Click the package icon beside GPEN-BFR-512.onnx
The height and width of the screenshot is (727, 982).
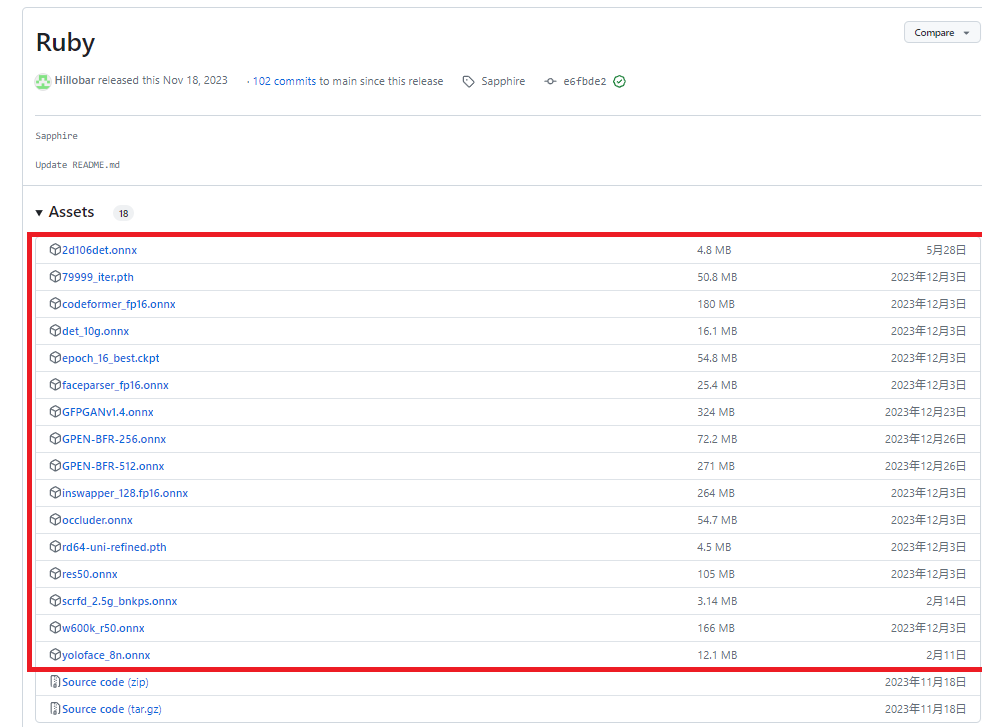point(55,465)
